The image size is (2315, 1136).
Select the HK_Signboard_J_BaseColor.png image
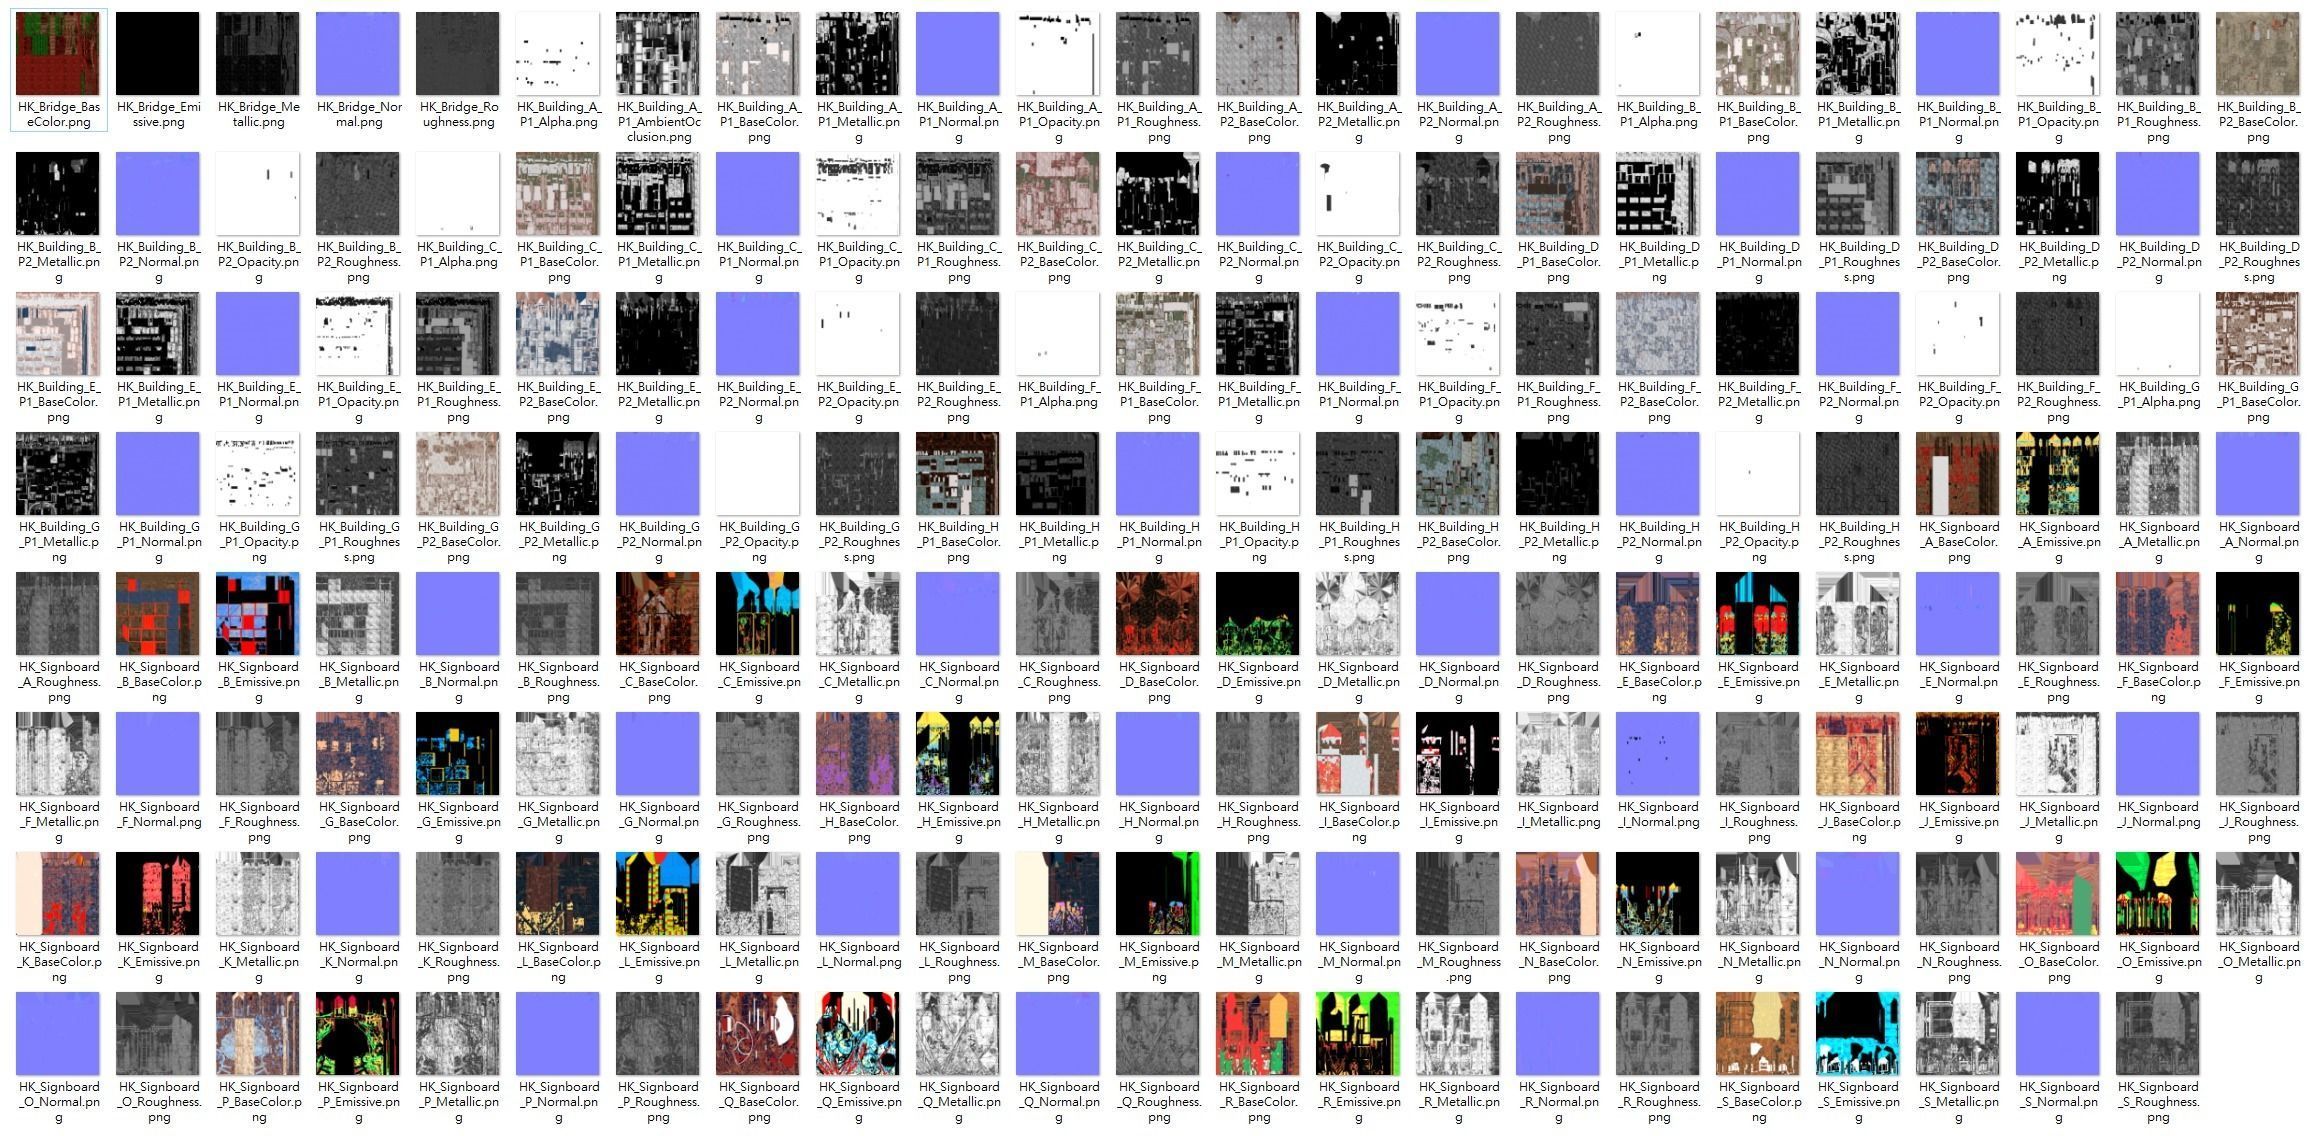(x=1858, y=754)
